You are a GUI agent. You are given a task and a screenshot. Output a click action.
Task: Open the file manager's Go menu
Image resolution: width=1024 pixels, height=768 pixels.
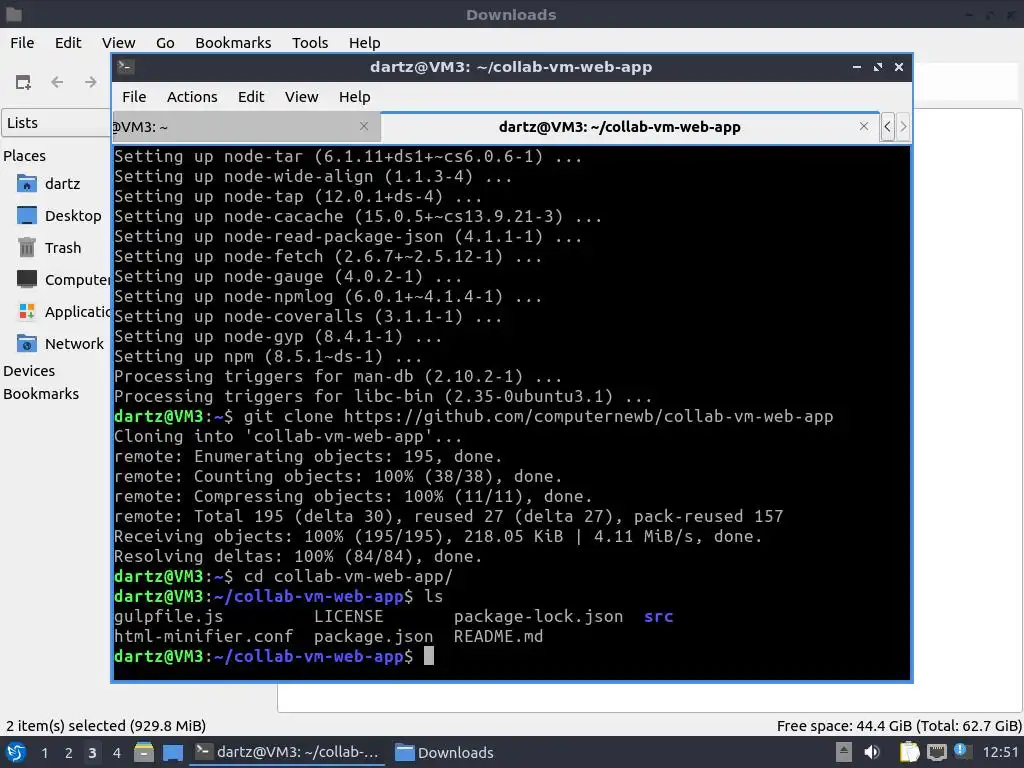coord(165,43)
